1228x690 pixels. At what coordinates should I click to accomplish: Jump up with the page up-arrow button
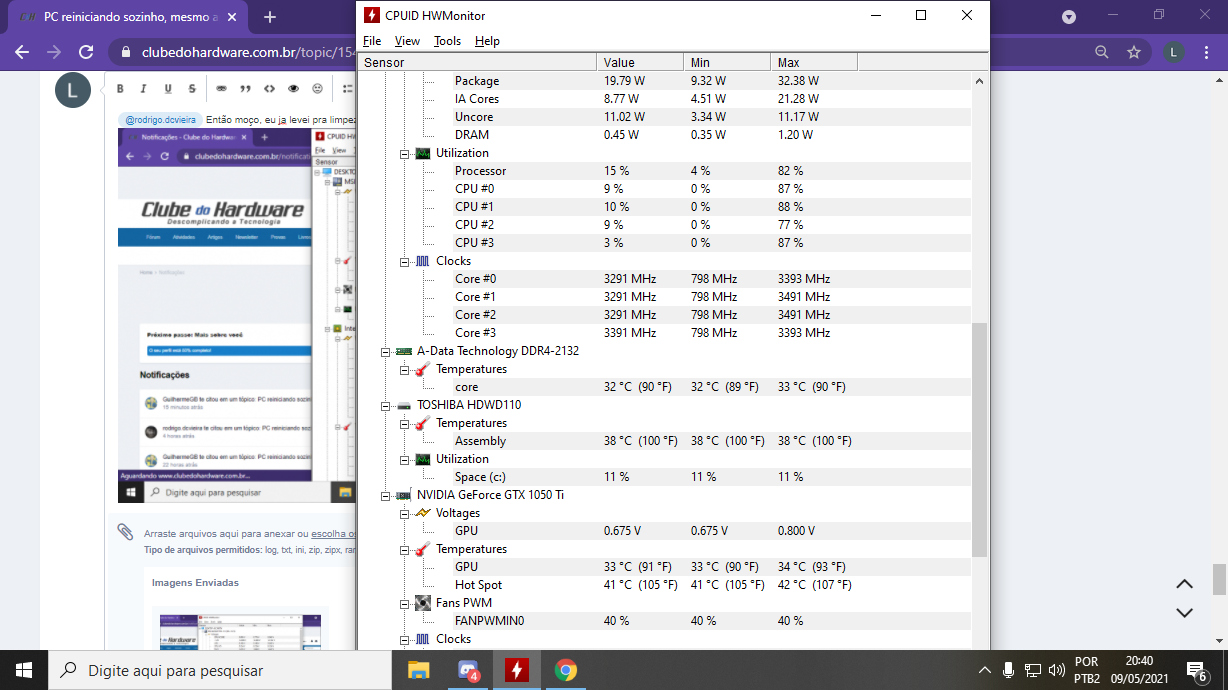1184,585
